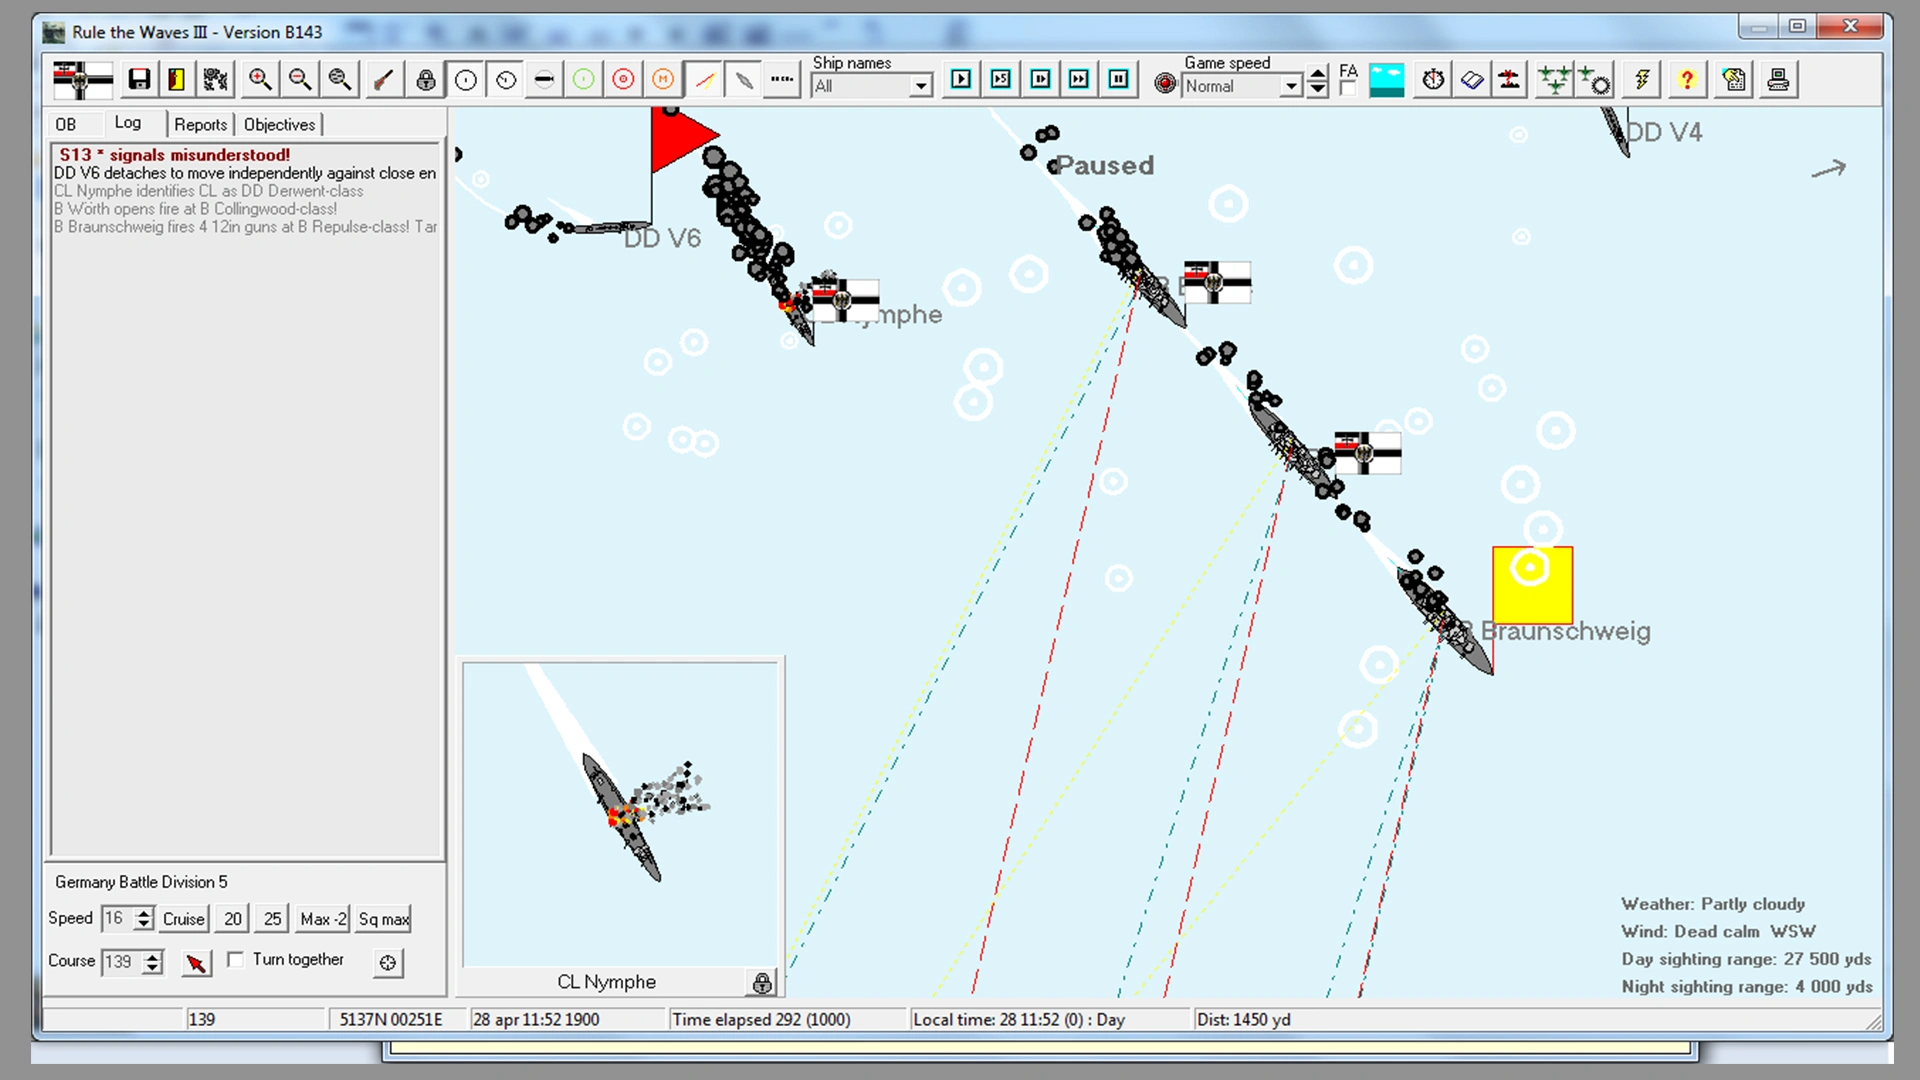This screenshot has width=1920, height=1080.
Task: Switch to the Log tab
Action: coord(128,124)
